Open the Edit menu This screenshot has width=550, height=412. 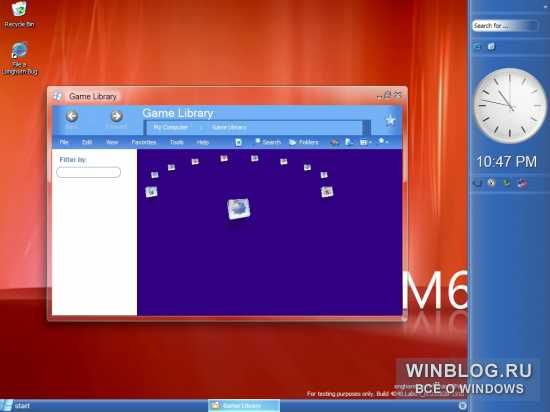coord(87,142)
